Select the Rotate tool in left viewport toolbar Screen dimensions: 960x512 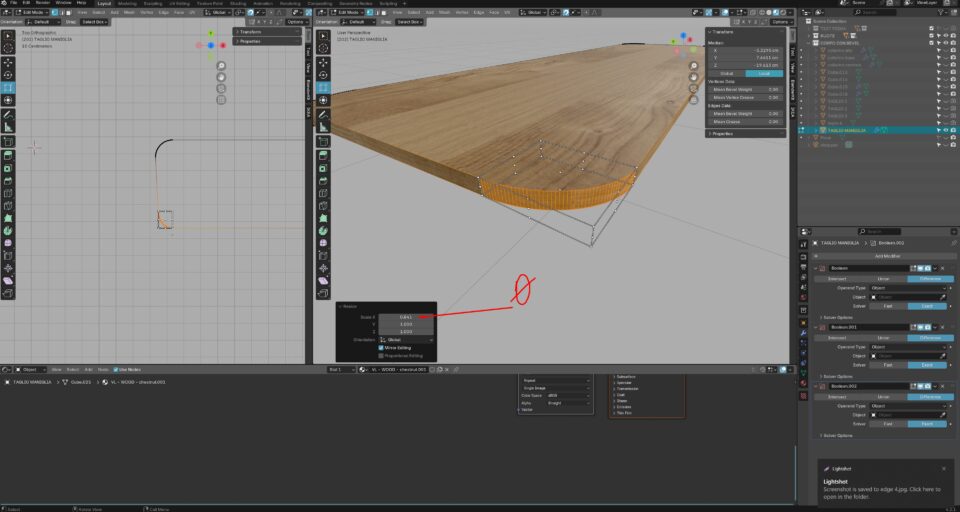[x=8, y=74]
